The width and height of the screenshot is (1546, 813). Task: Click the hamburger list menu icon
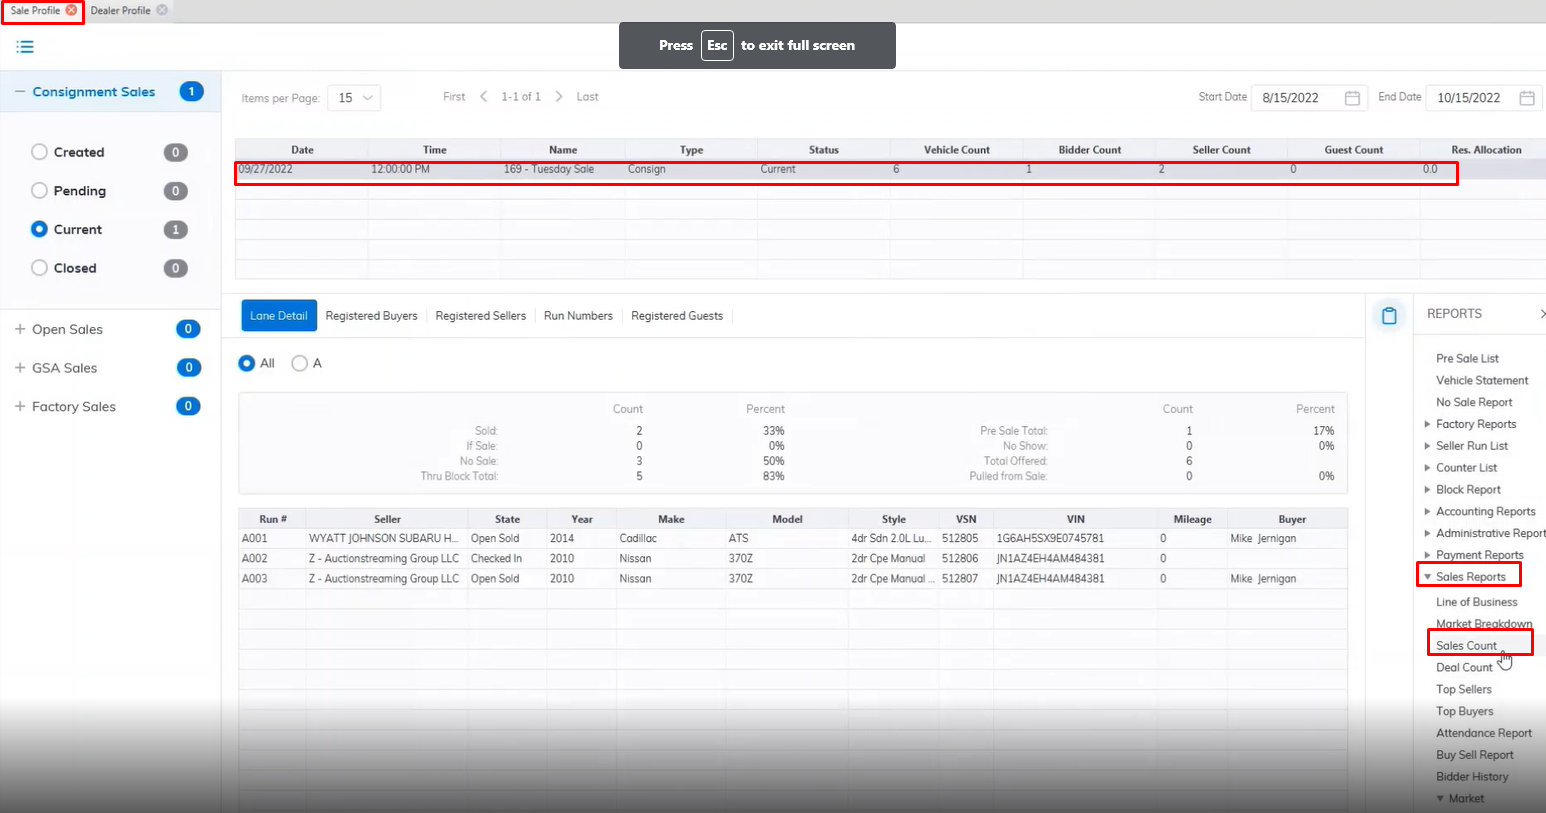(25, 47)
